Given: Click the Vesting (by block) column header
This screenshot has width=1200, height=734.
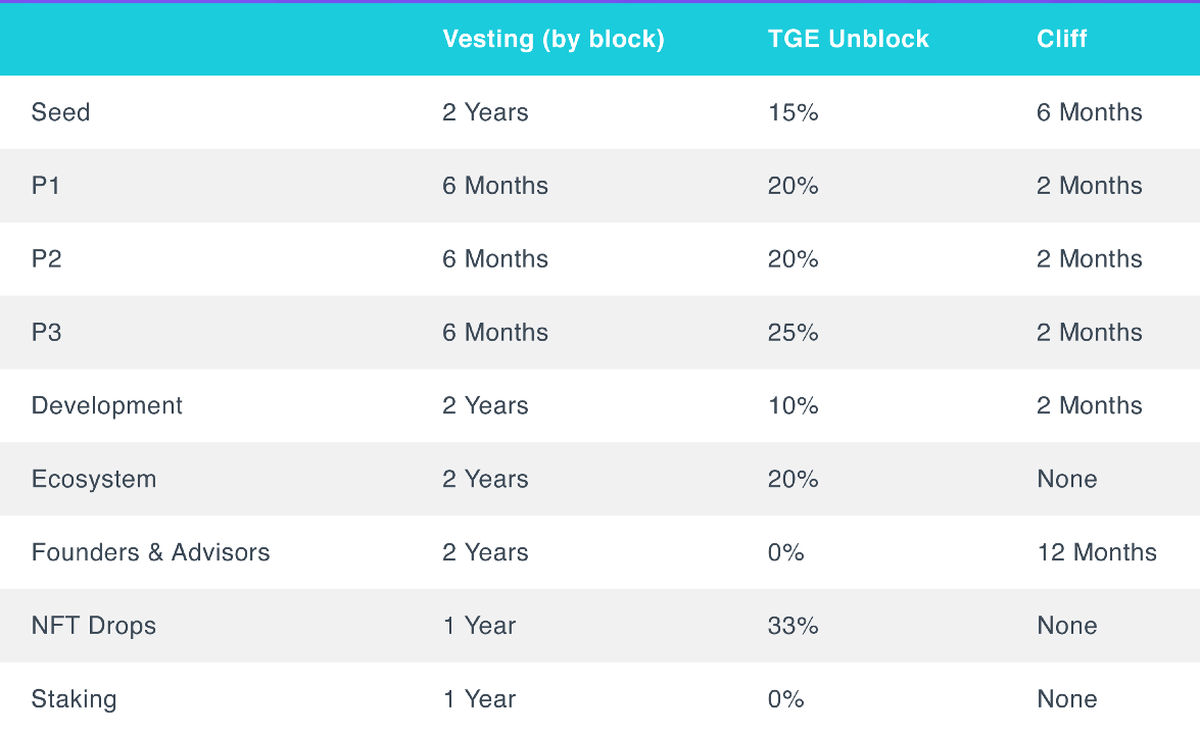Looking at the screenshot, I should [x=553, y=39].
